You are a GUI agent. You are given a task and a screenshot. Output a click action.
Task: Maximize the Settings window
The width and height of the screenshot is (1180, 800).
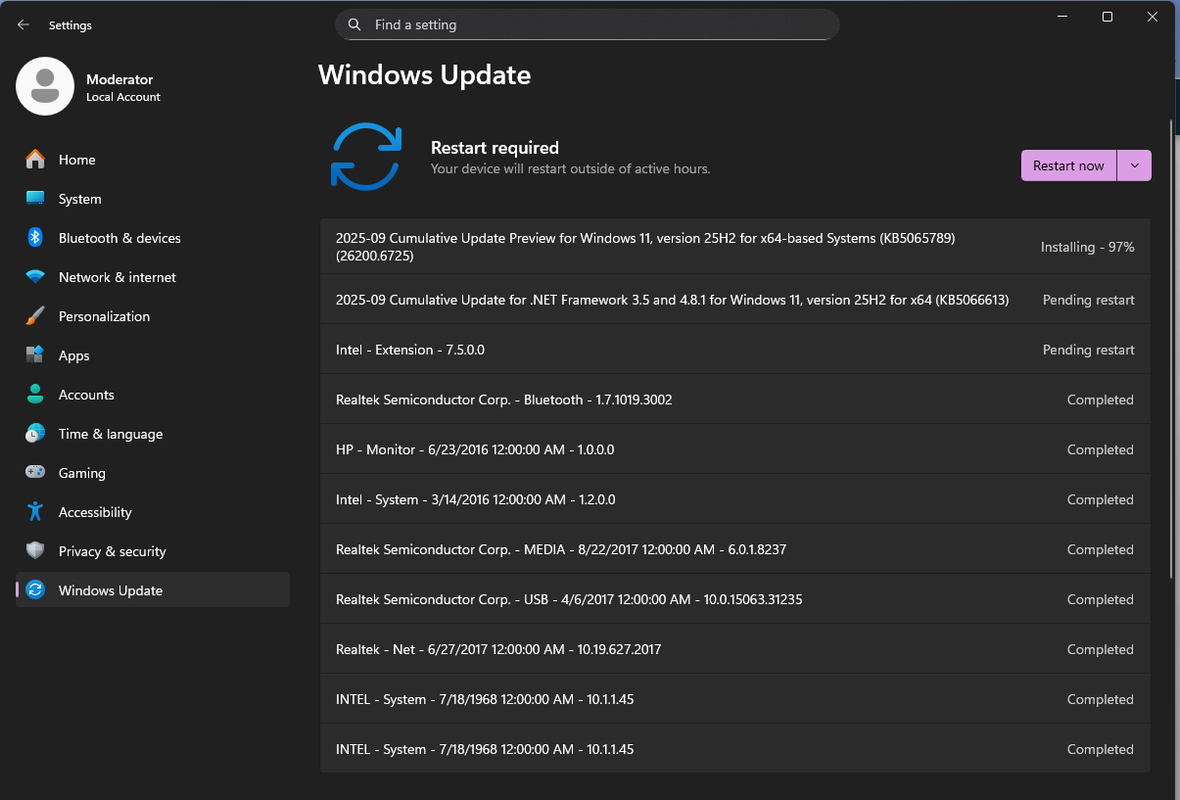coord(1107,17)
